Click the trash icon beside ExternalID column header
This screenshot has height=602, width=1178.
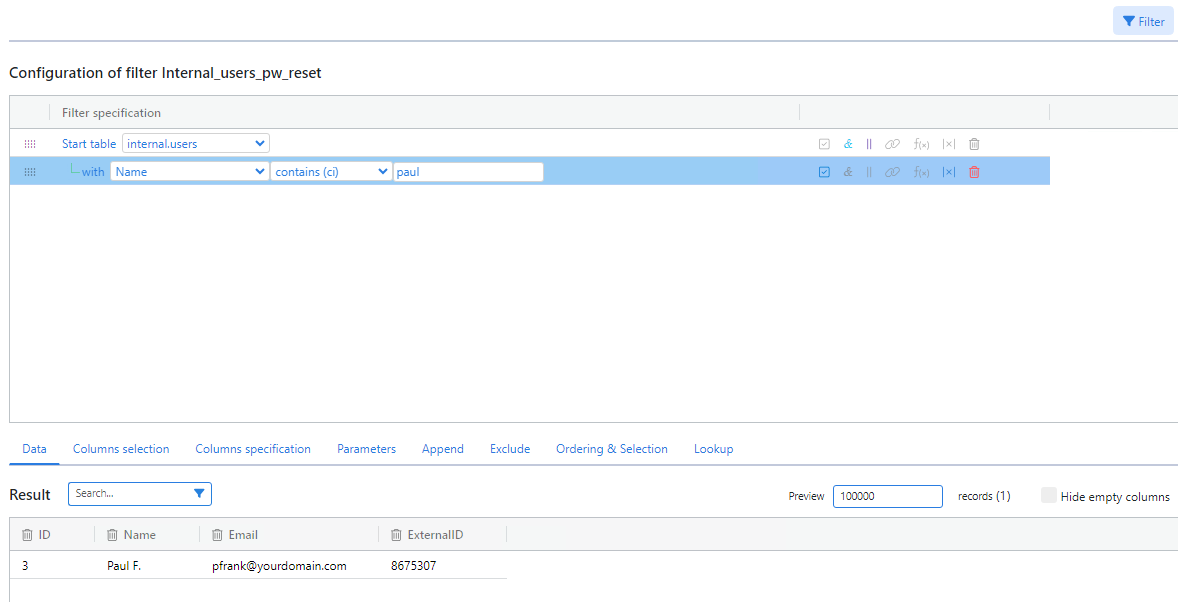point(397,535)
